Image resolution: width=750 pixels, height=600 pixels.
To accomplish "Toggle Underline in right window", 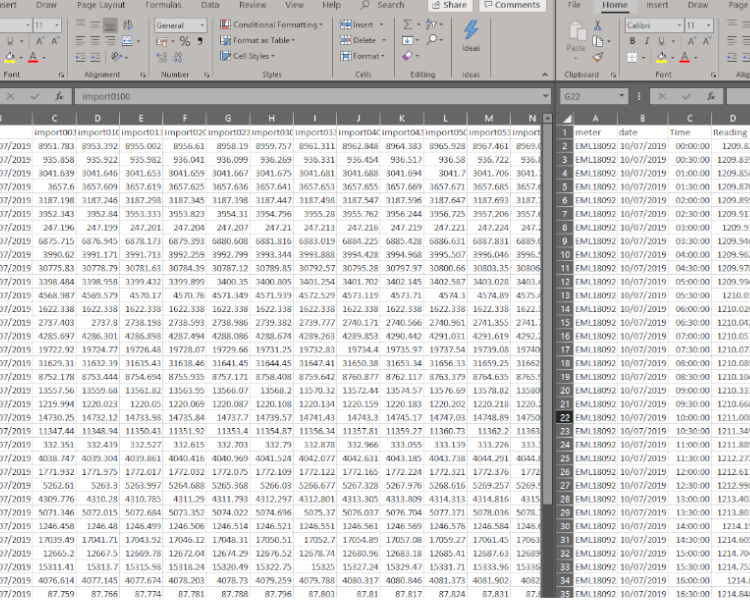I will point(662,41).
